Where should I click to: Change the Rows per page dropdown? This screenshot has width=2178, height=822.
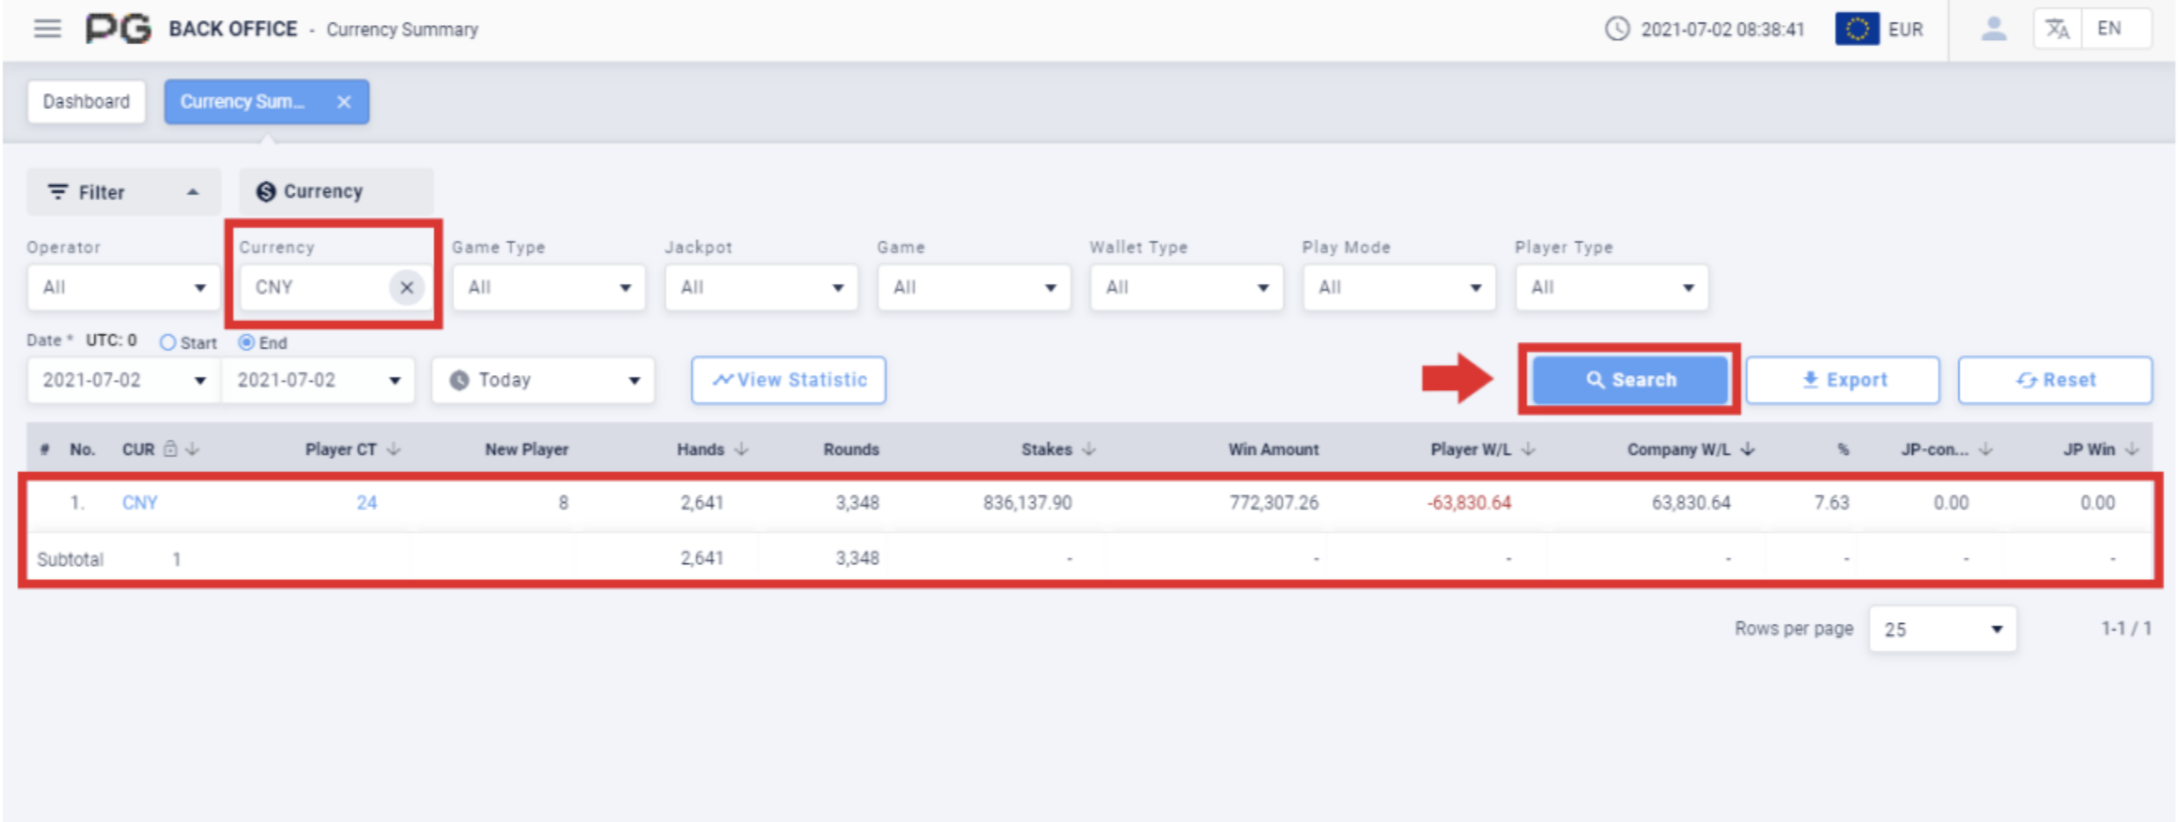[x=1942, y=629]
